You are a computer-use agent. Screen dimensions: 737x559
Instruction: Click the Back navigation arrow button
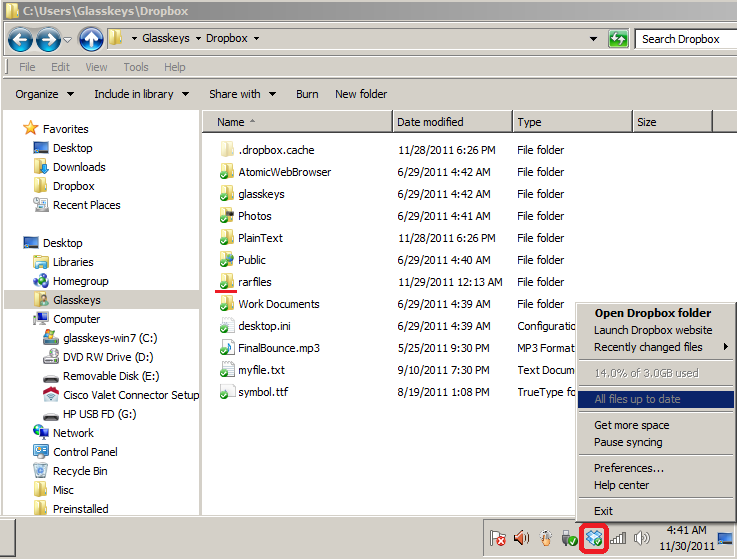[20, 39]
